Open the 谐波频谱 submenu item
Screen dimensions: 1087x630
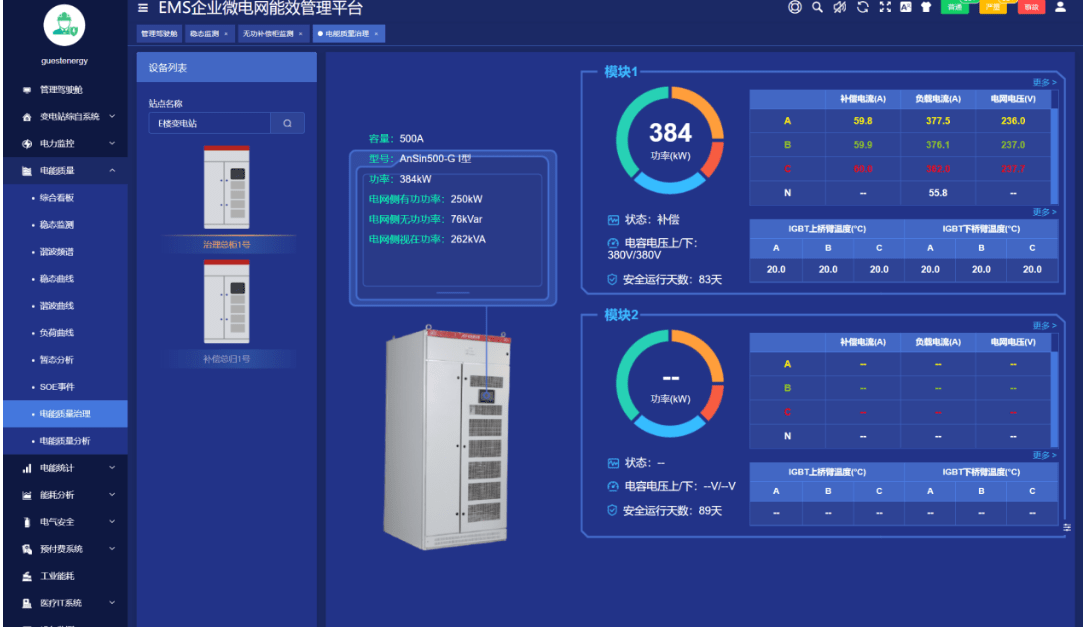[x=65, y=252]
